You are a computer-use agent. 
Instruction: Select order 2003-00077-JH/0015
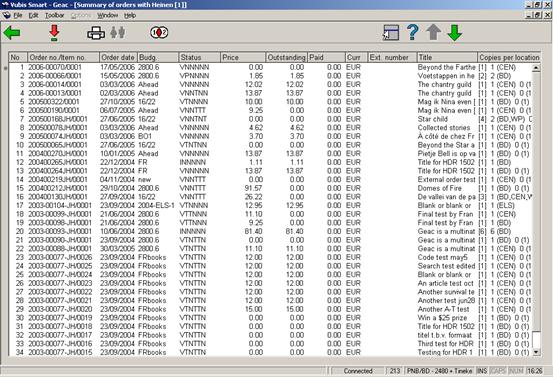(60, 352)
